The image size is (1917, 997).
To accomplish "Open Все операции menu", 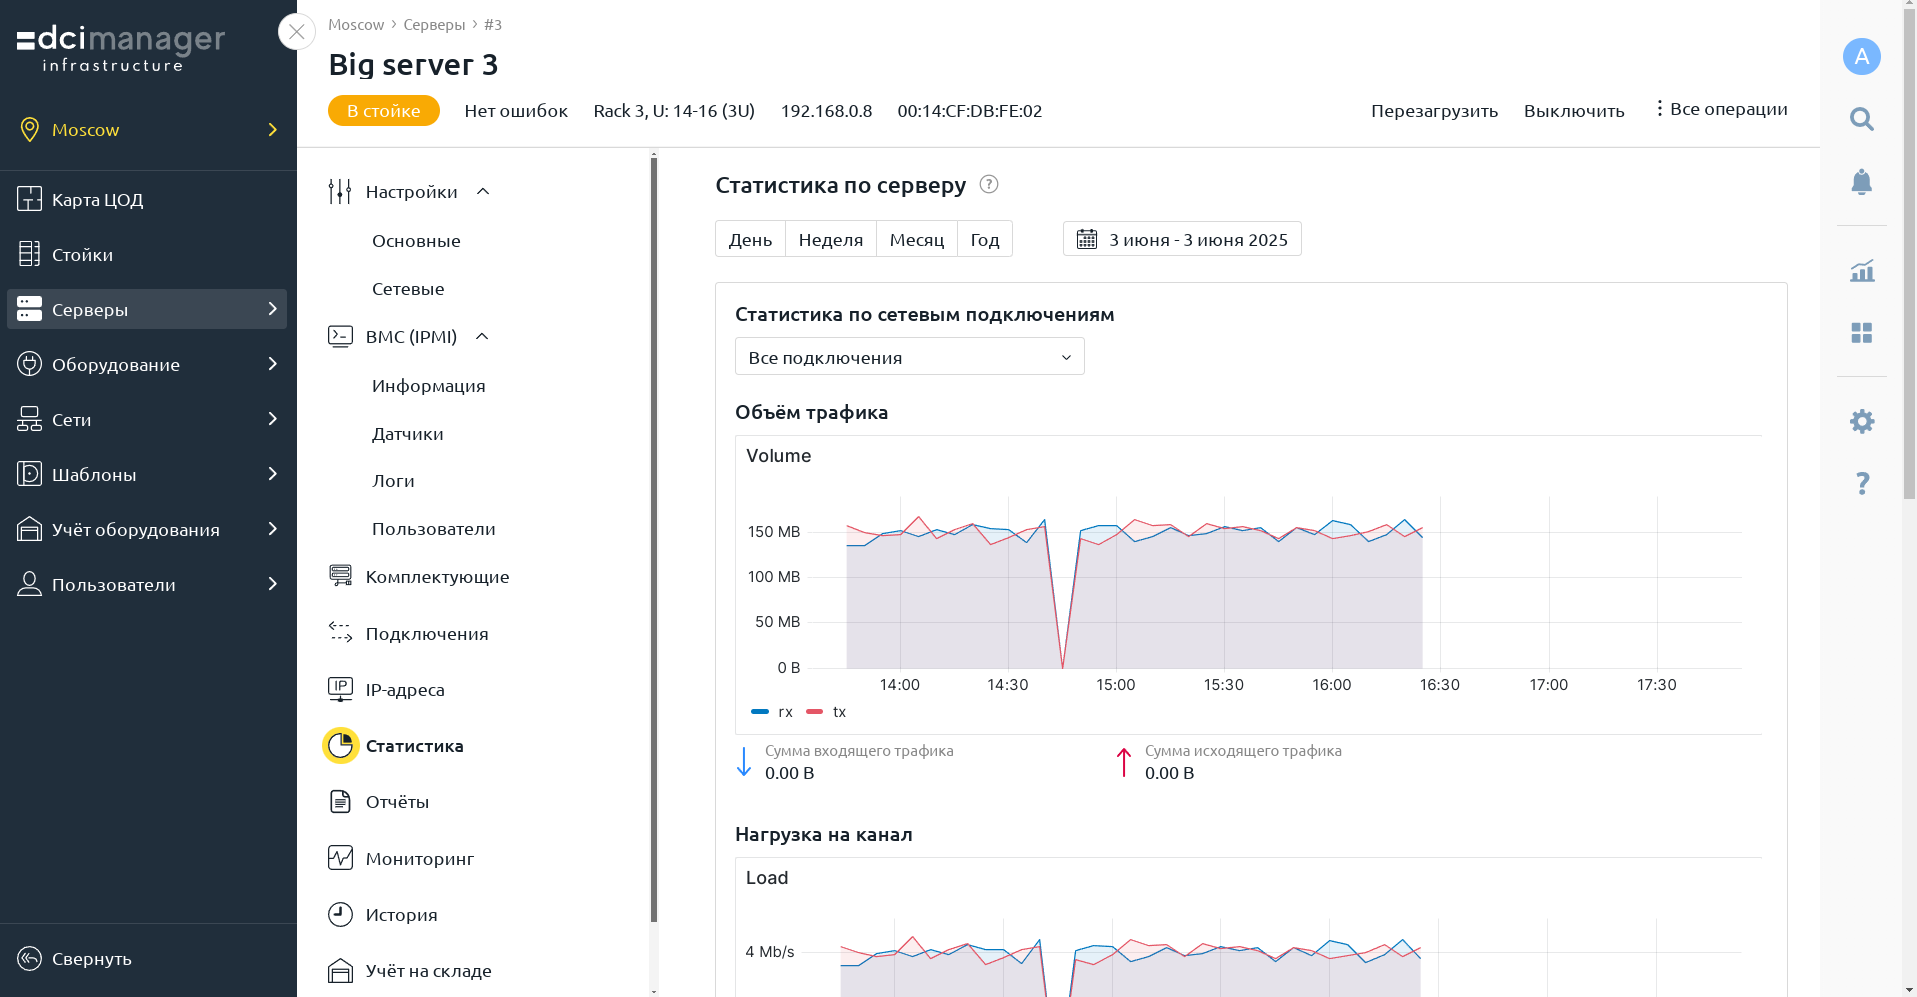I will click(x=1721, y=109).
